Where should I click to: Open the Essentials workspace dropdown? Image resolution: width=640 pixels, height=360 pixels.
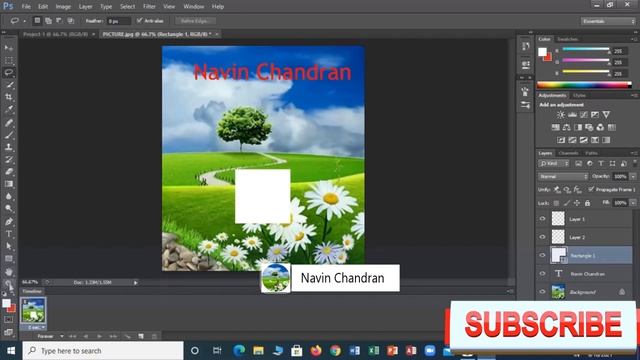608,21
